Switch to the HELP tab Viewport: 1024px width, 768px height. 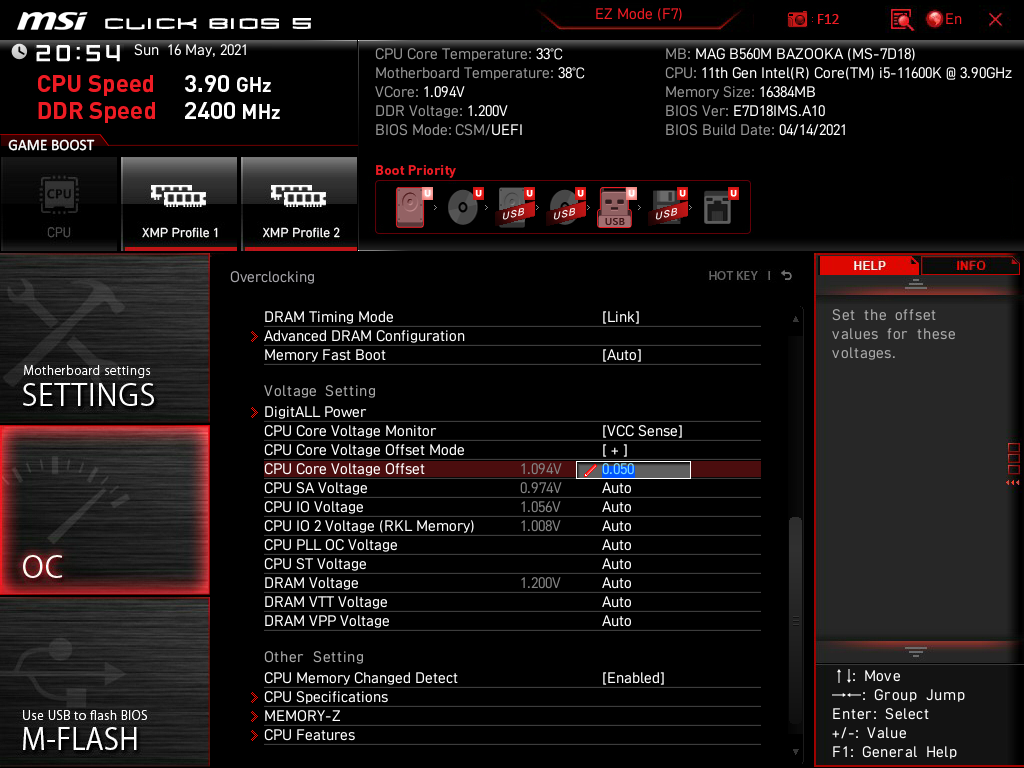coord(869,266)
